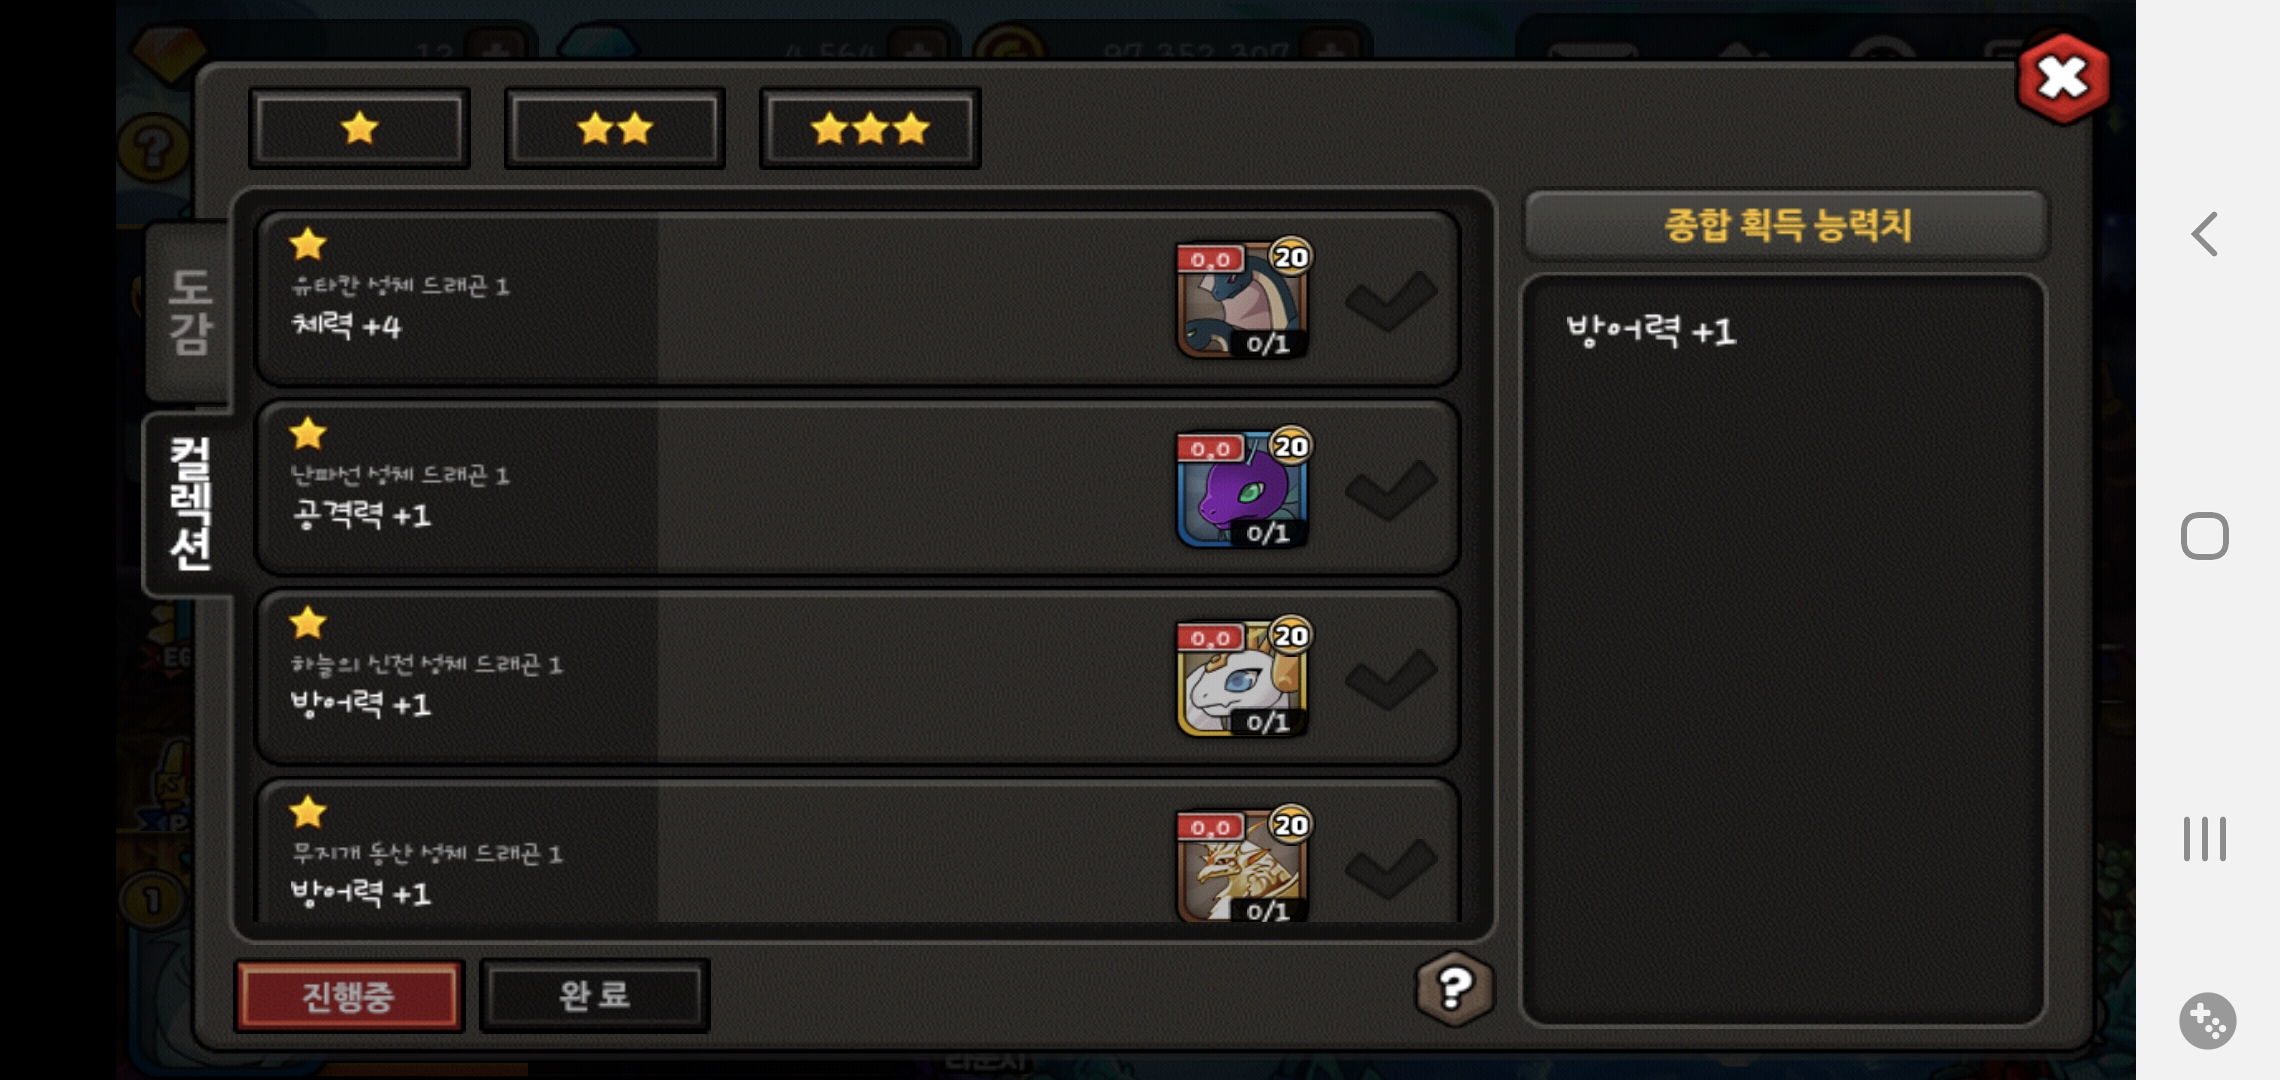Select the 컬렉션 side tab
This screenshot has width=2280, height=1080.
pos(190,504)
